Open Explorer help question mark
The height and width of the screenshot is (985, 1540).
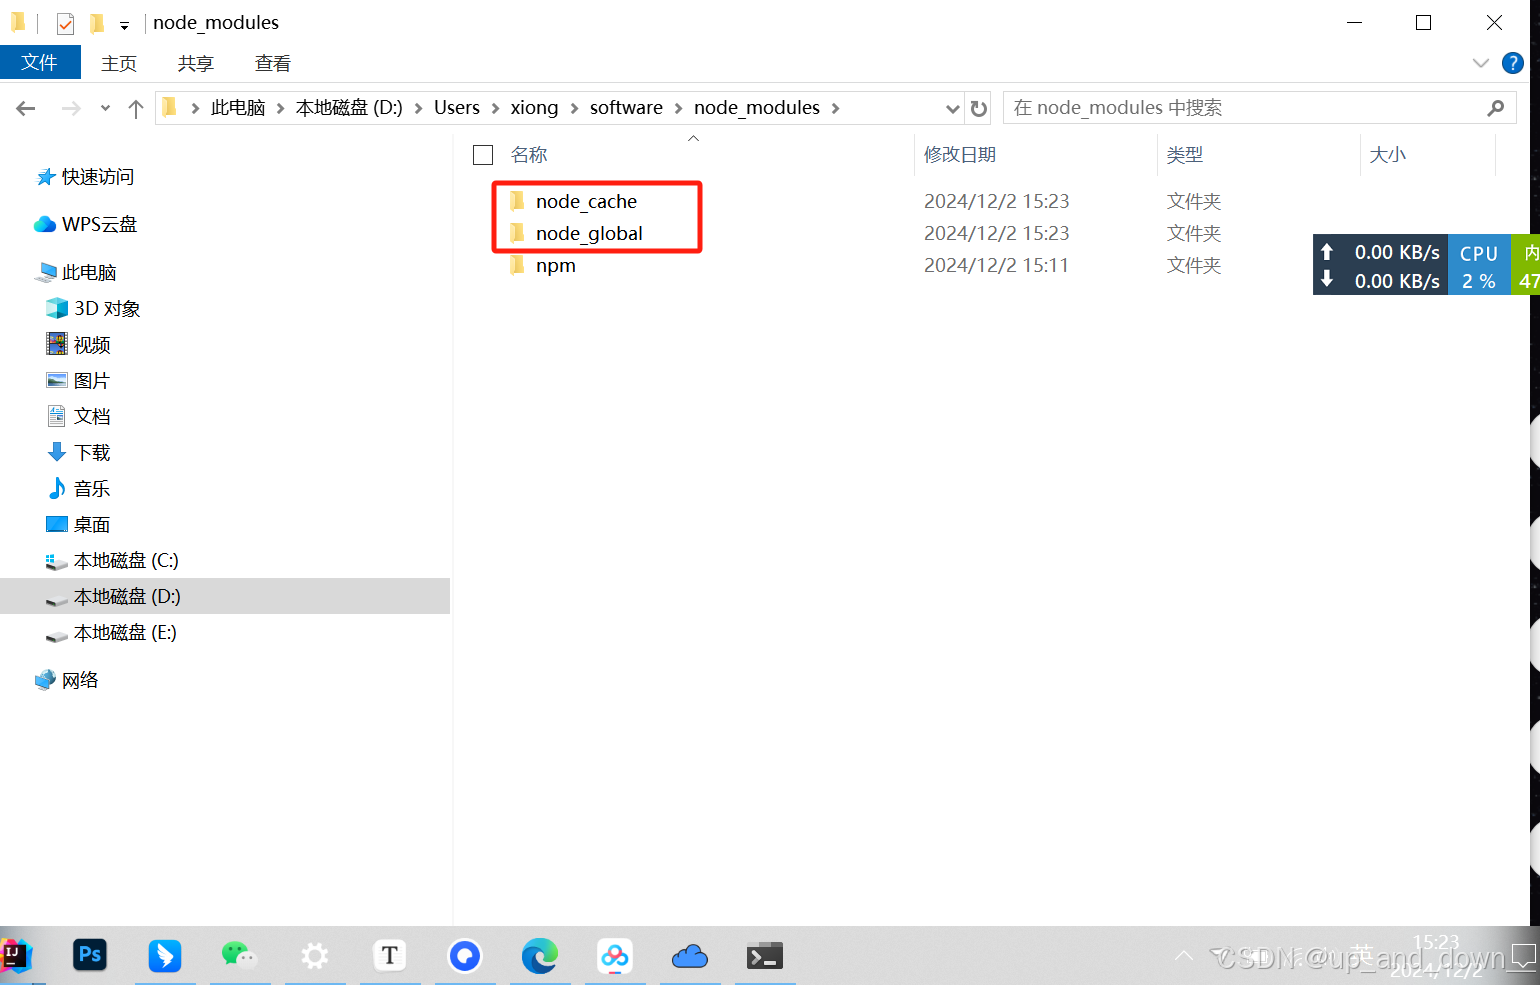[1513, 63]
